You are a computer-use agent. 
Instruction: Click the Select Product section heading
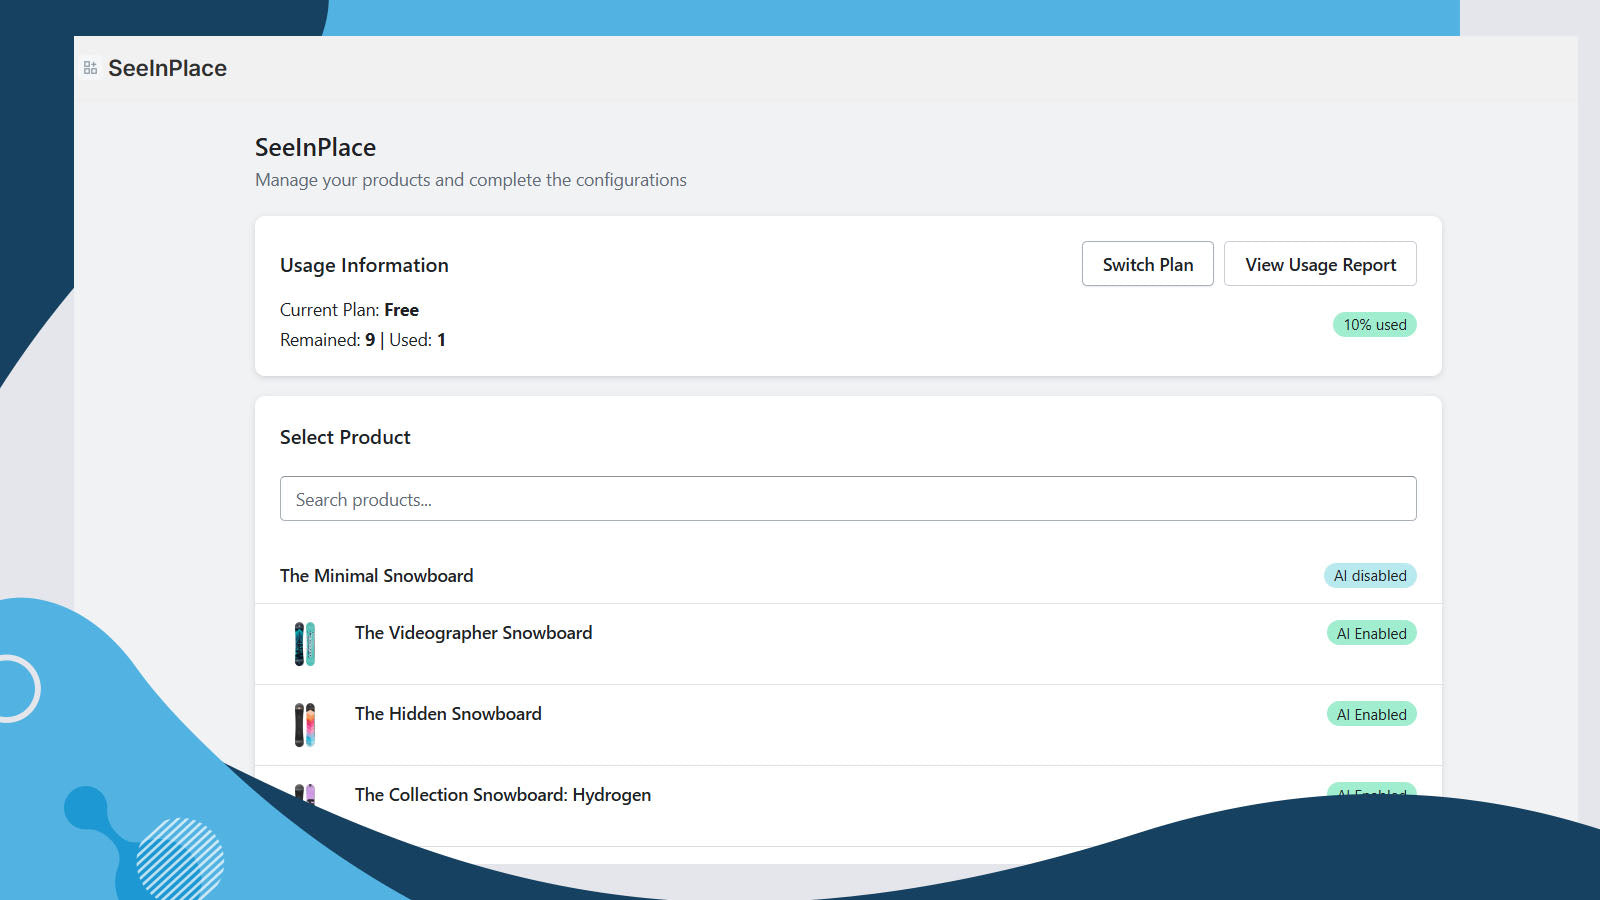point(345,437)
